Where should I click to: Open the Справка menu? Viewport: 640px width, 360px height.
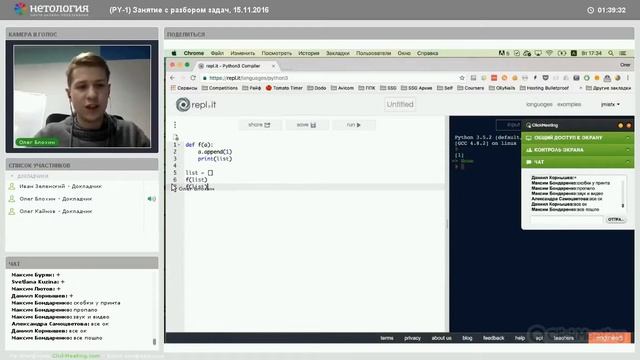pyautogui.click(x=427, y=53)
